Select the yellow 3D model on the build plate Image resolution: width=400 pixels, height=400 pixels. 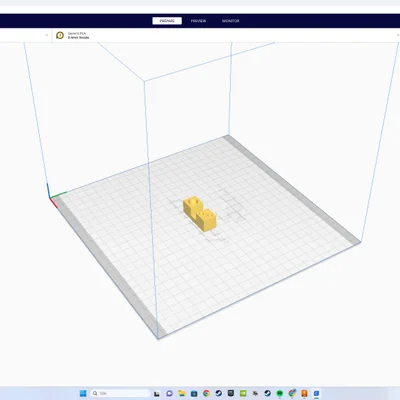point(200,214)
